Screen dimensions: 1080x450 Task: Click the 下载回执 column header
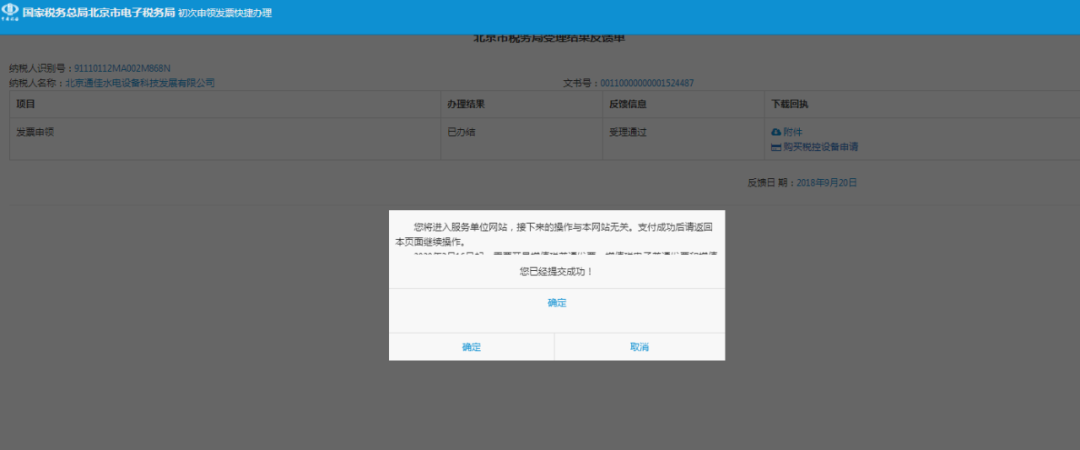(x=789, y=104)
